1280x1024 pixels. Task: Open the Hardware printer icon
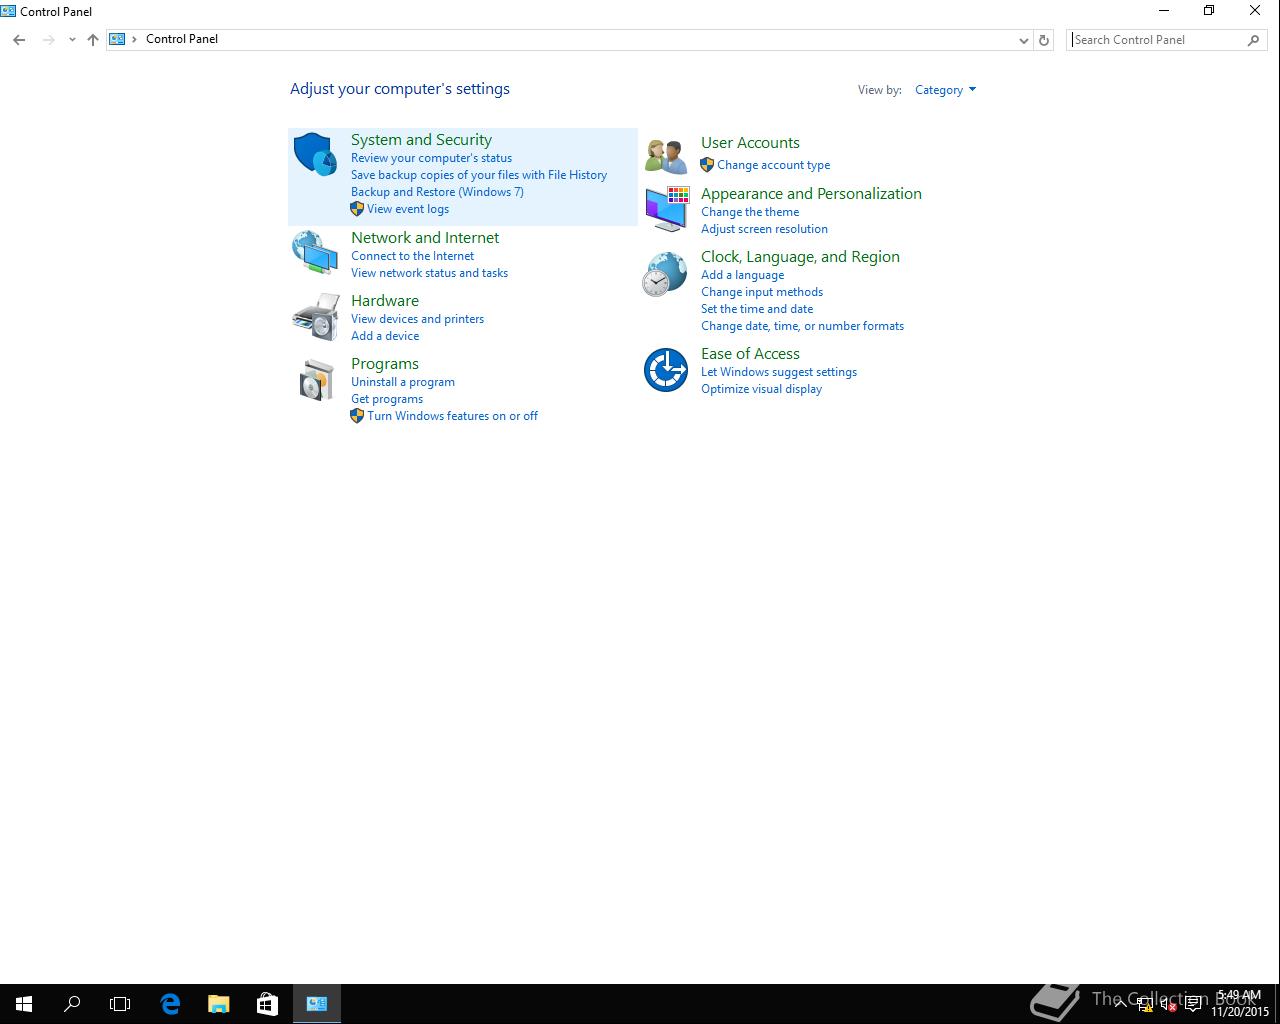[x=315, y=316]
